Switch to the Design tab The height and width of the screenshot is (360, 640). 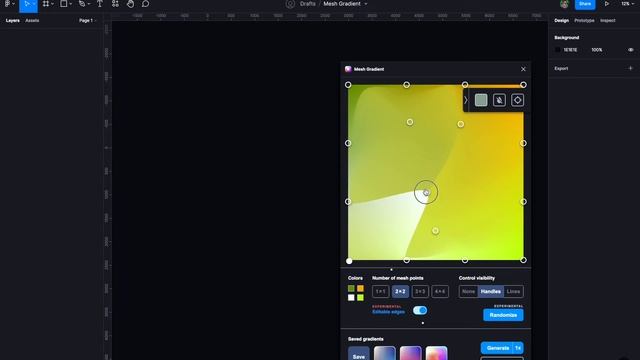coord(561,20)
